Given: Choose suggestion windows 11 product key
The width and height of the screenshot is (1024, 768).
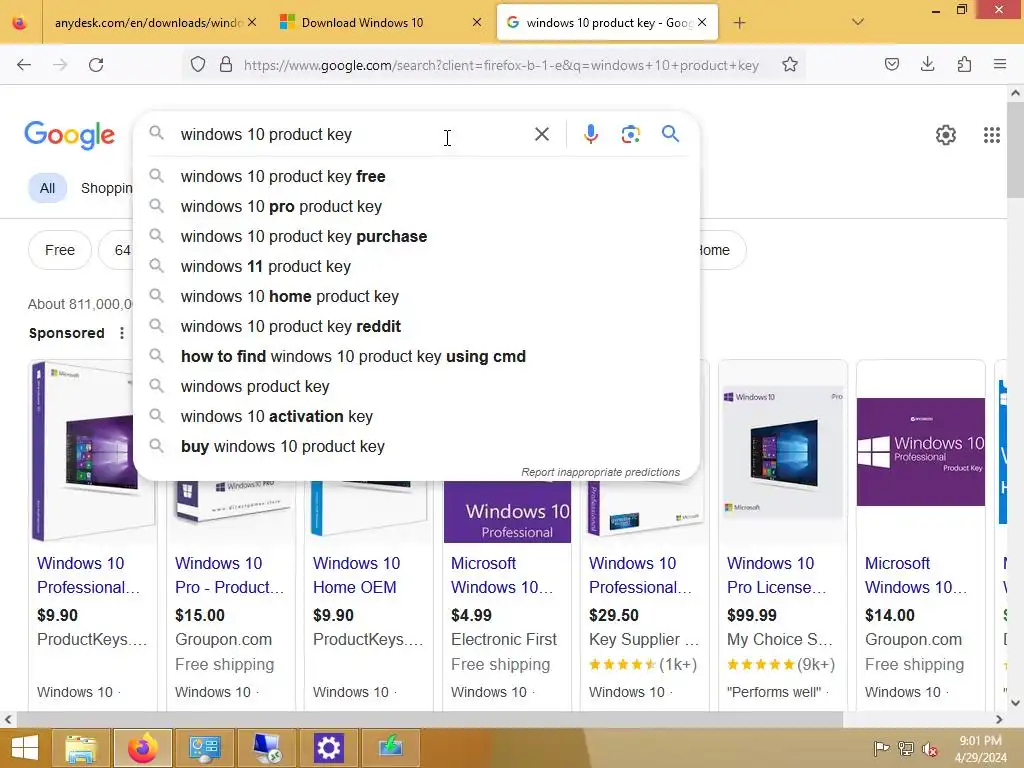Looking at the screenshot, I should (416, 266).
